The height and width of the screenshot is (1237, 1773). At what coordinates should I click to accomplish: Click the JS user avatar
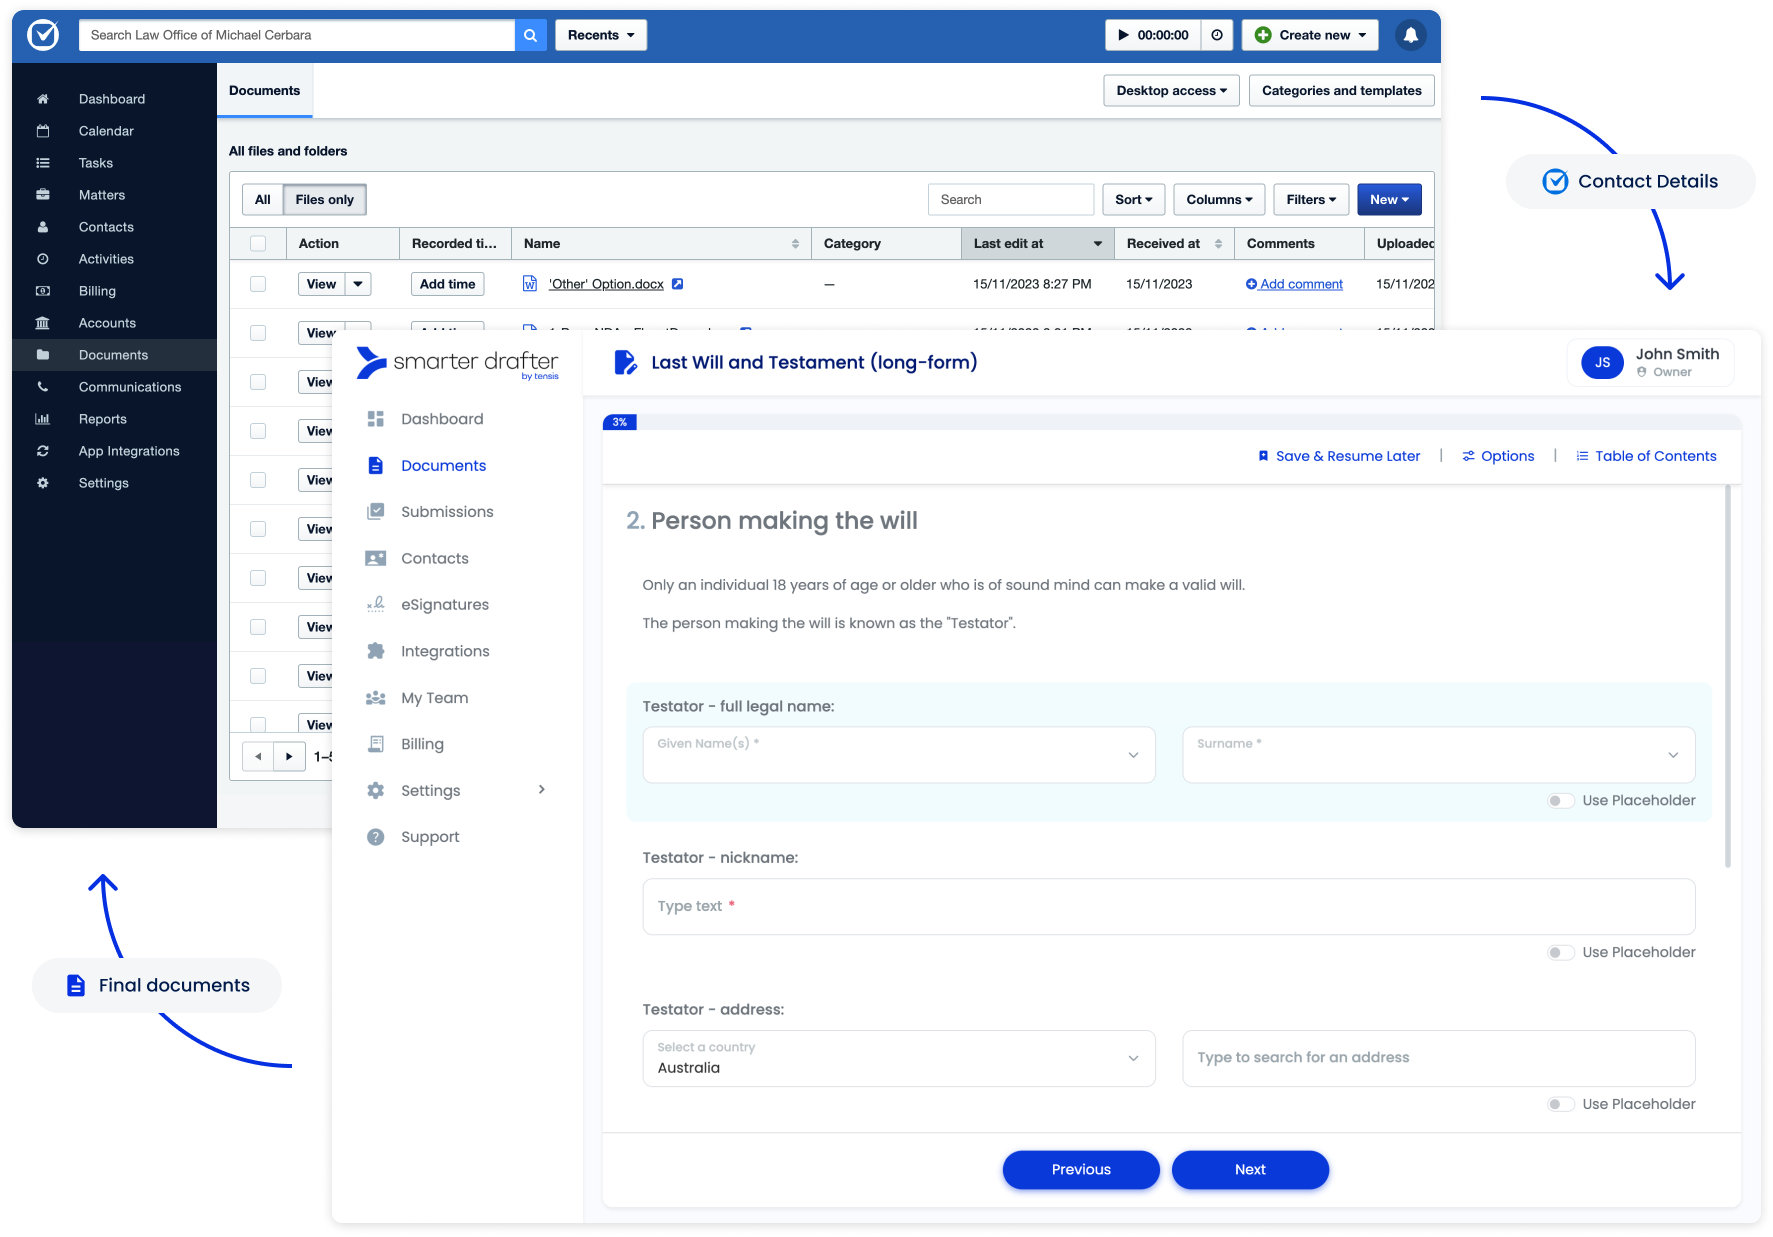click(x=1602, y=362)
